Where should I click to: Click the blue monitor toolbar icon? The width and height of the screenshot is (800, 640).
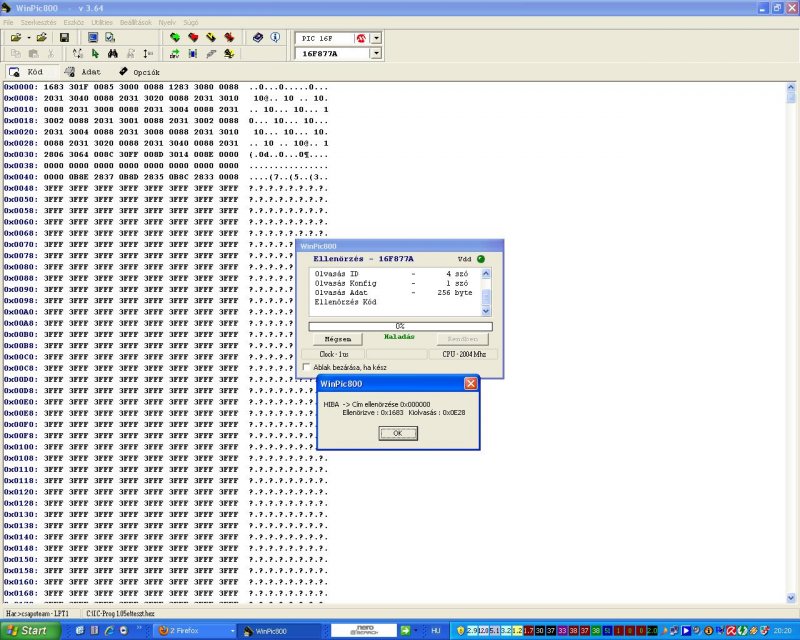(92, 37)
